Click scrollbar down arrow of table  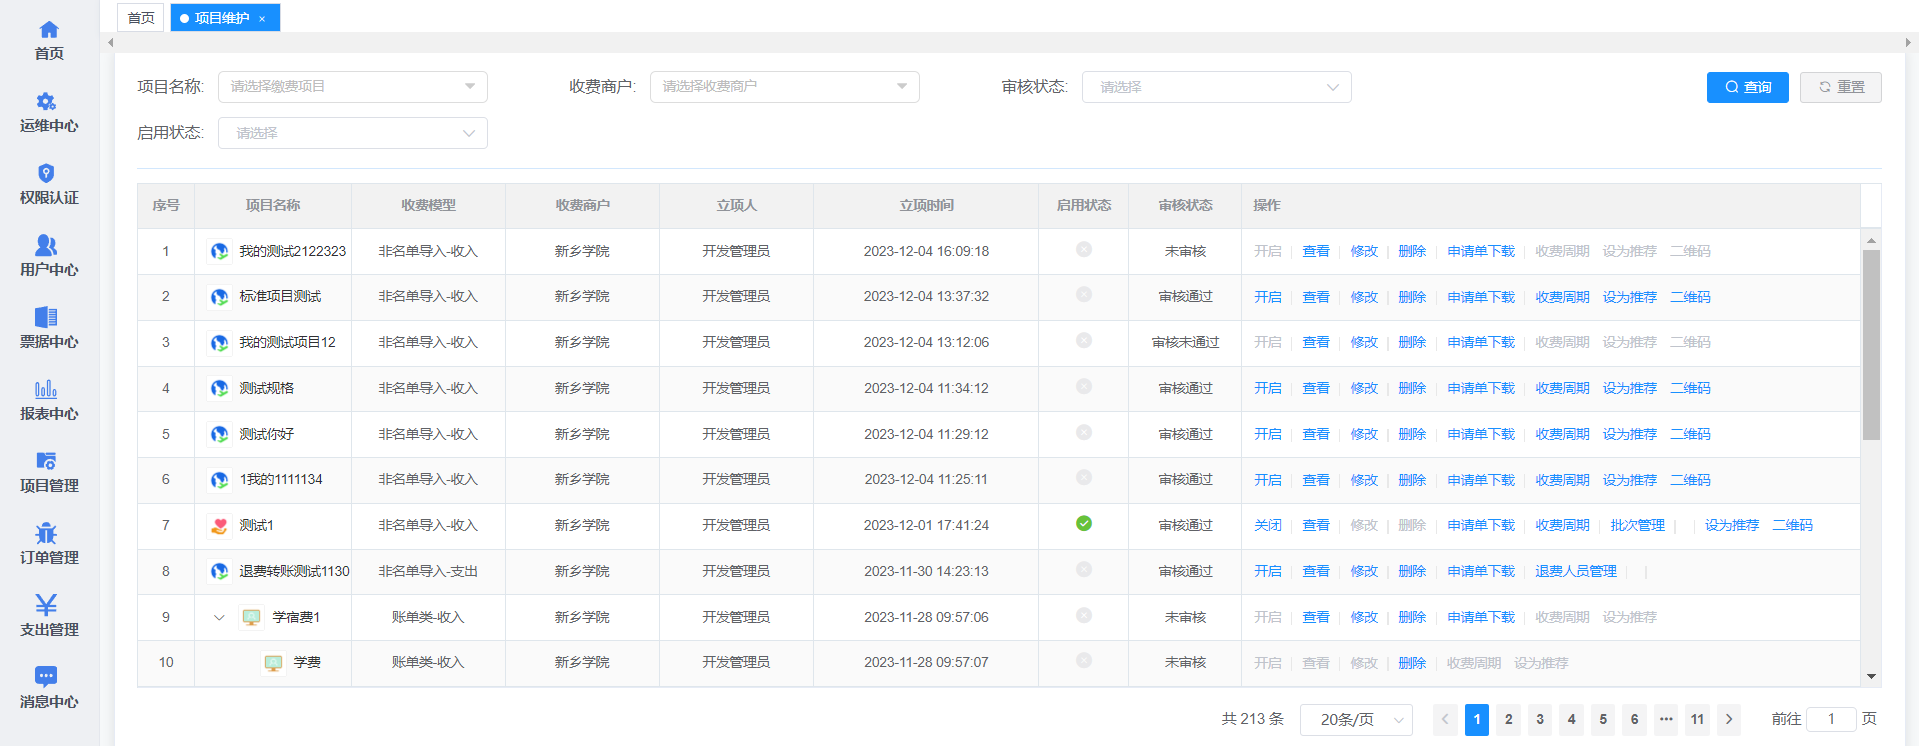(x=1871, y=677)
